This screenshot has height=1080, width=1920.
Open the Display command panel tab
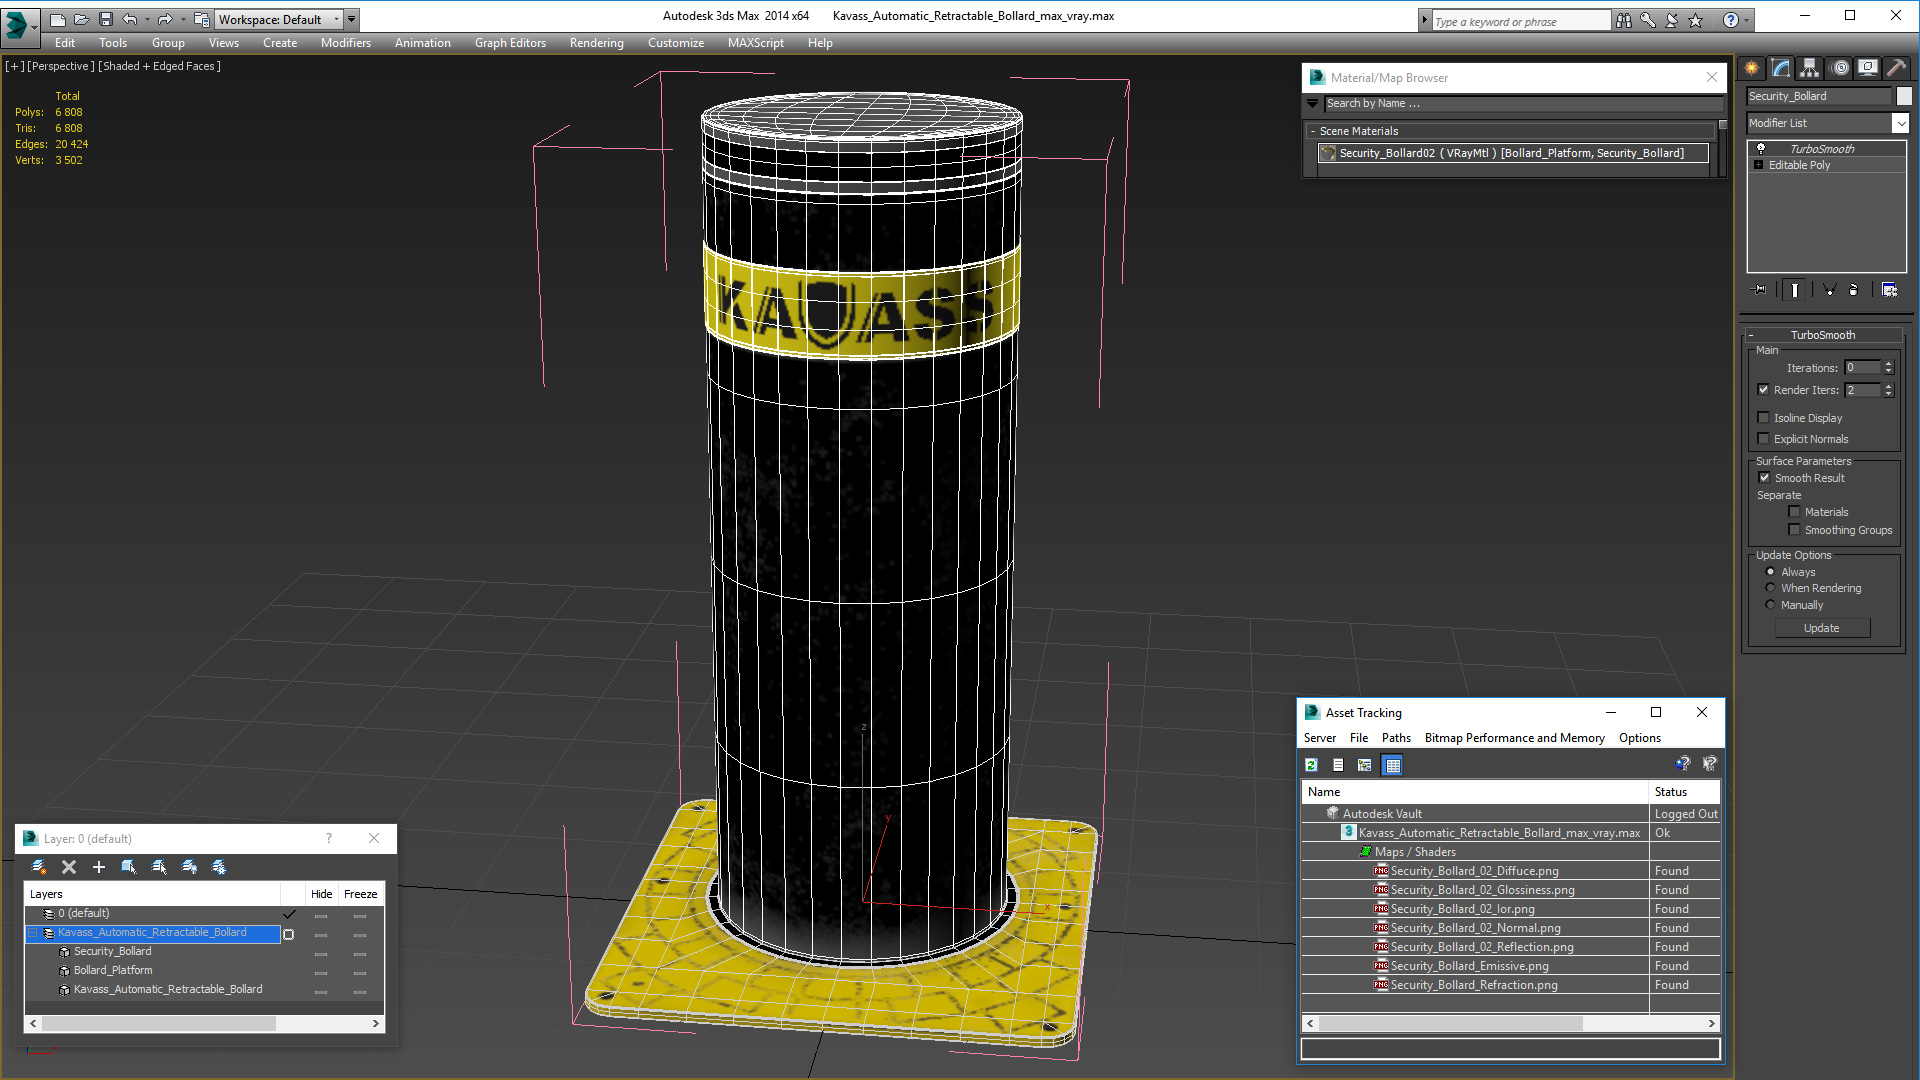1868,68
